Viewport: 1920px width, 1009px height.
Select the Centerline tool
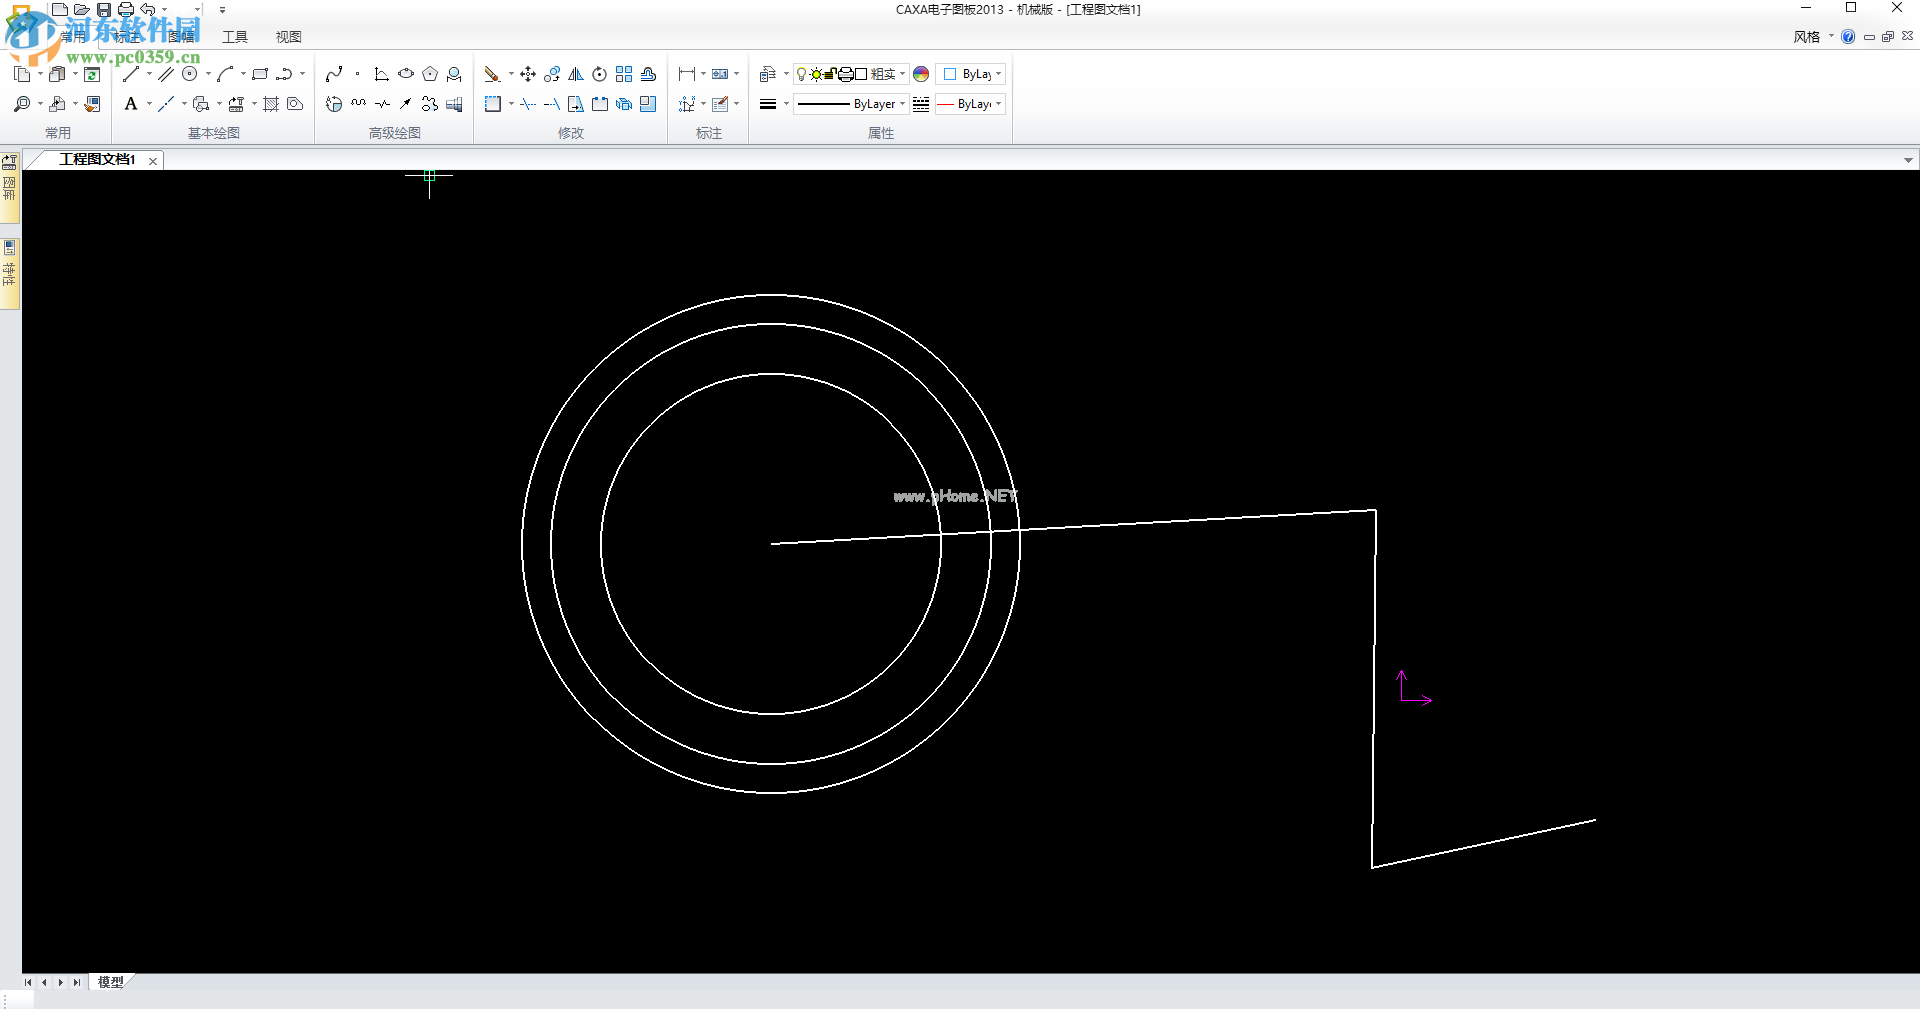click(x=166, y=104)
